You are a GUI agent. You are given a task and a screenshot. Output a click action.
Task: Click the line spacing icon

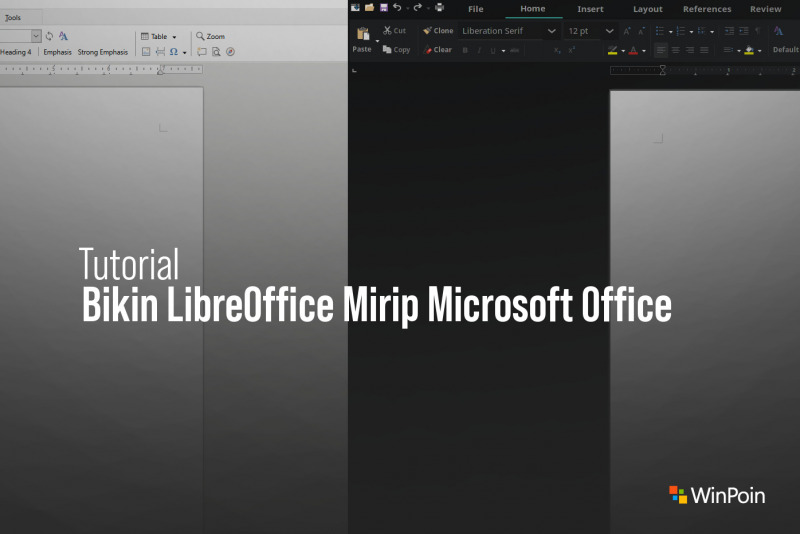point(728,50)
